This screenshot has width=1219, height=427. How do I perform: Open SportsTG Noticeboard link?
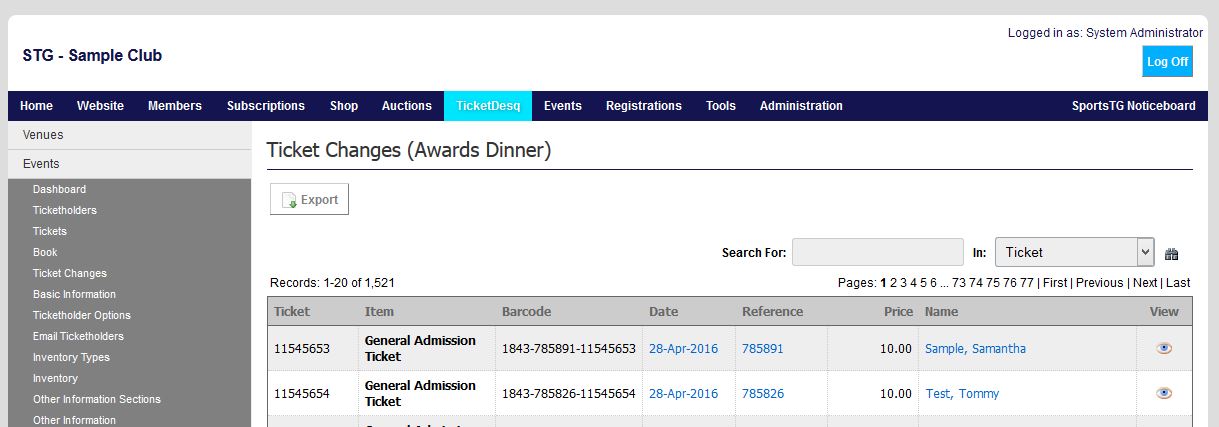tap(1133, 106)
